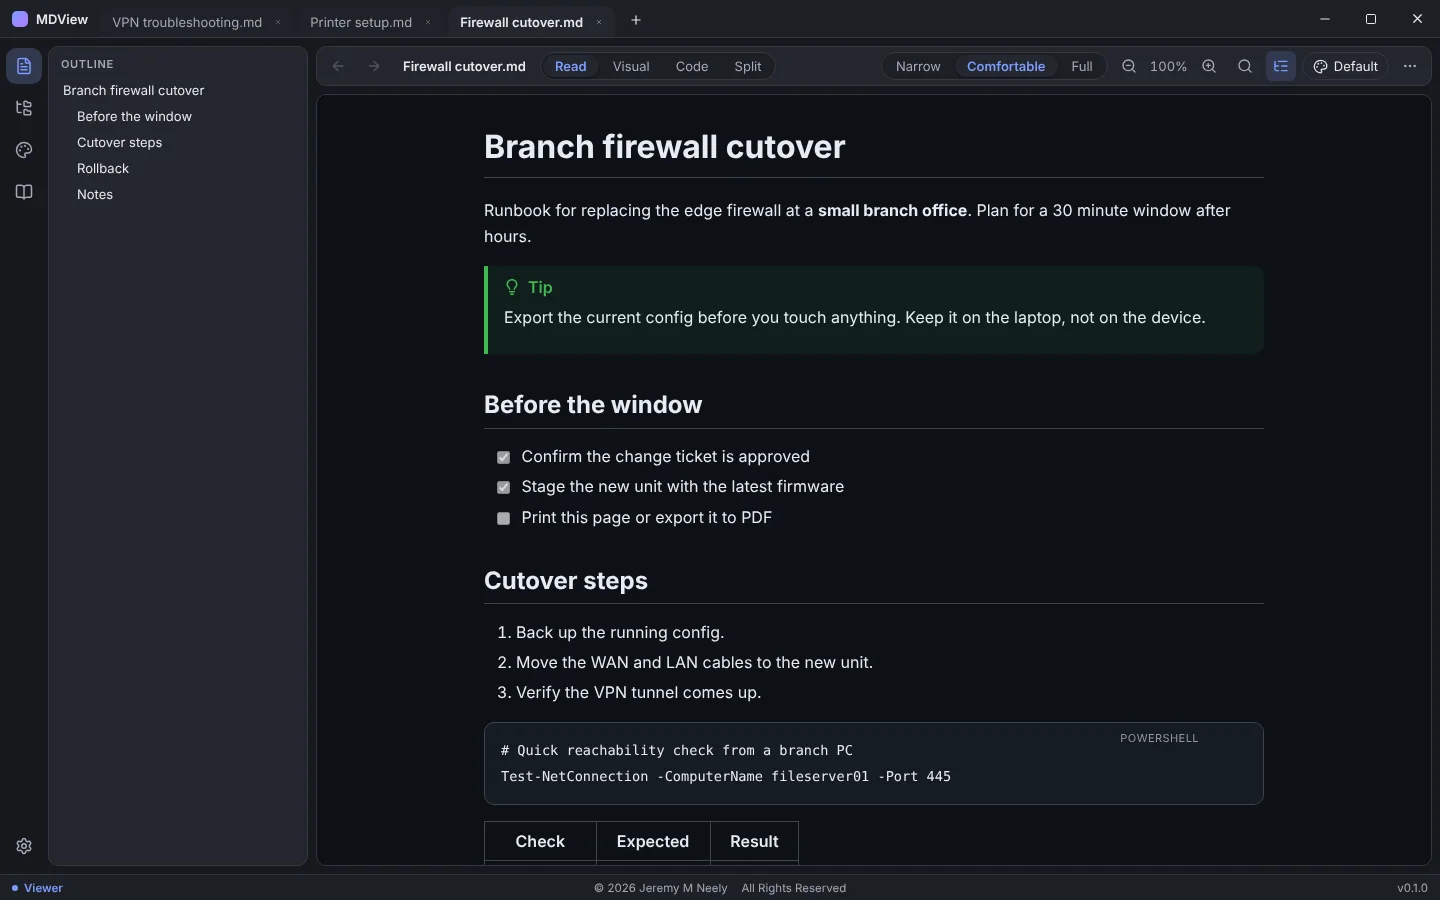The width and height of the screenshot is (1440, 900).
Task: Switch to Visual mode
Action: 631,66
